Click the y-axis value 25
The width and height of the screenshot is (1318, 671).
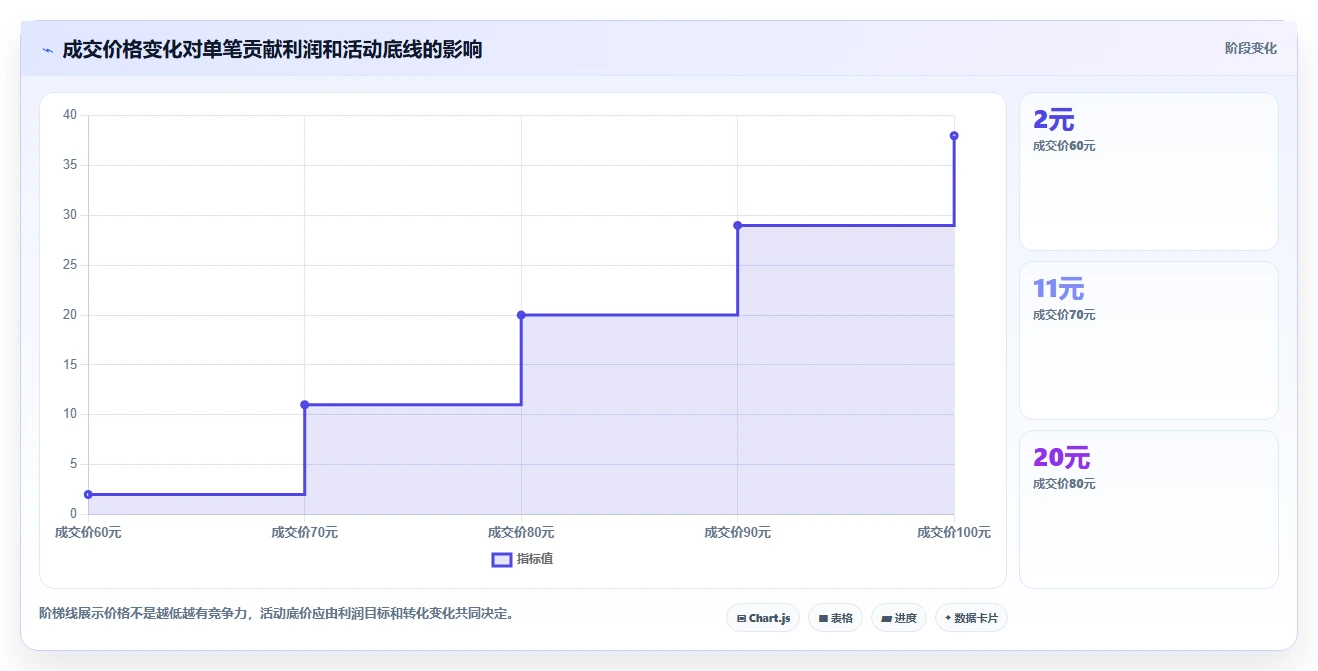coord(70,265)
